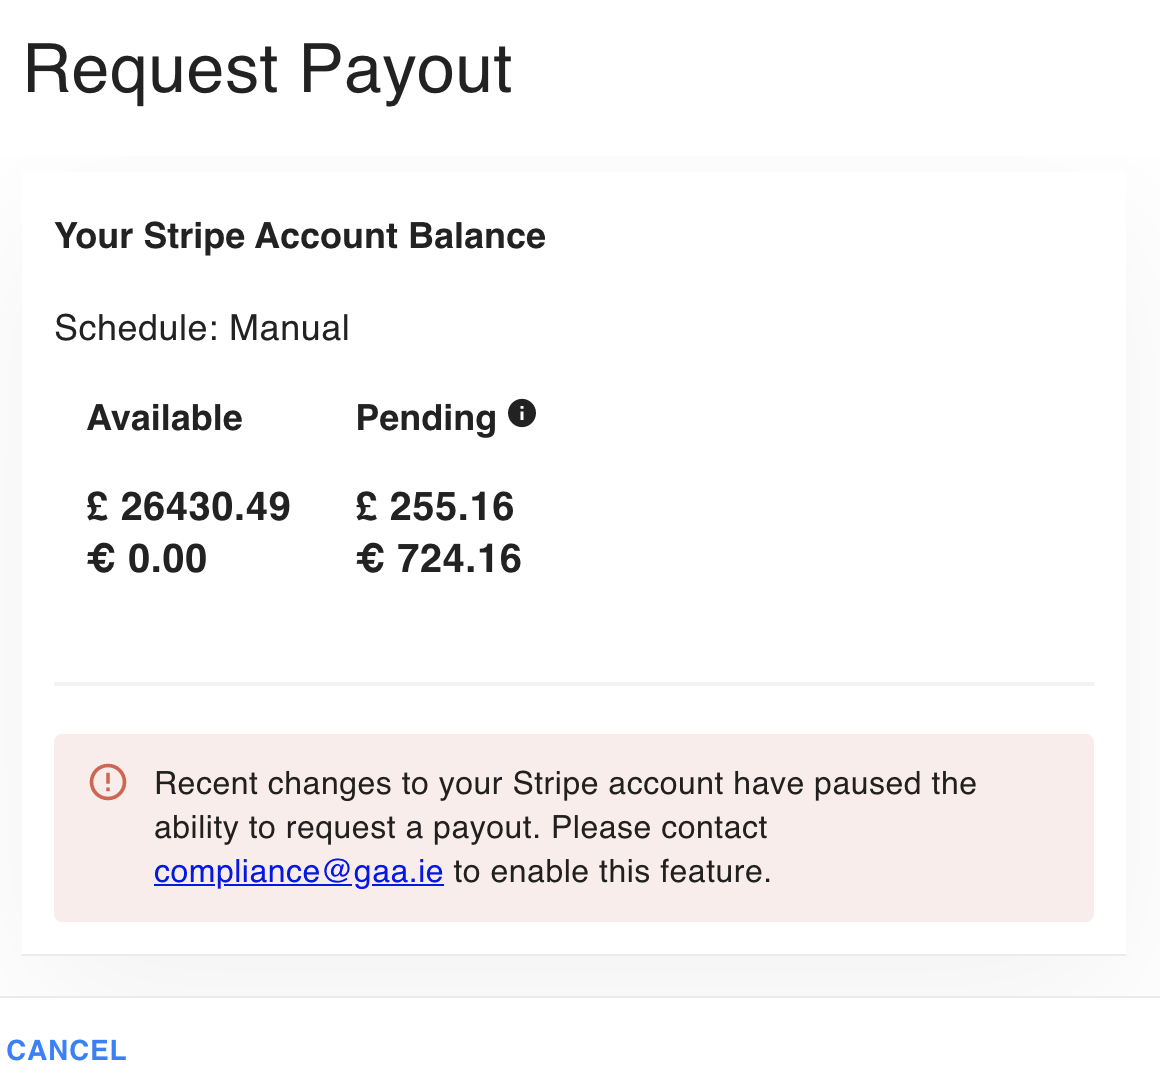Click the 'ability to request a payout' line
The height and width of the screenshot is (1092, 1160).
pos(460,828)
